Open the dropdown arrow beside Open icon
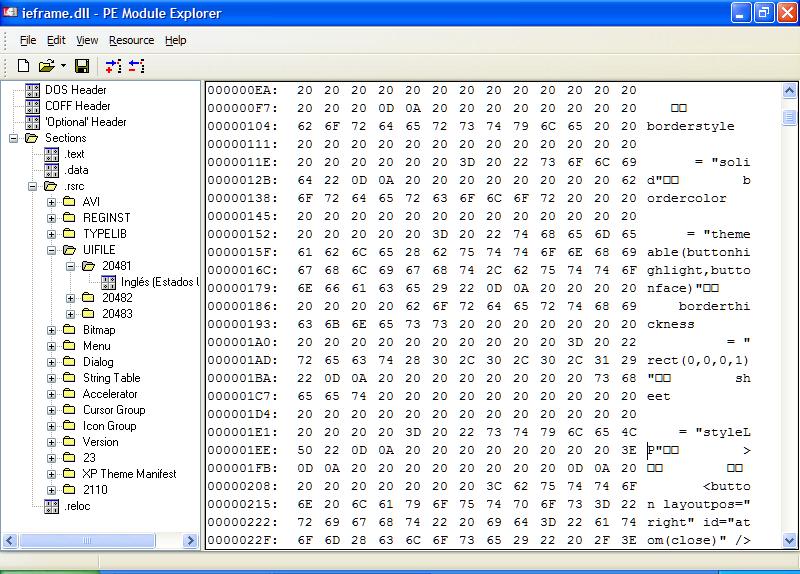 click(x=63, y=66)
